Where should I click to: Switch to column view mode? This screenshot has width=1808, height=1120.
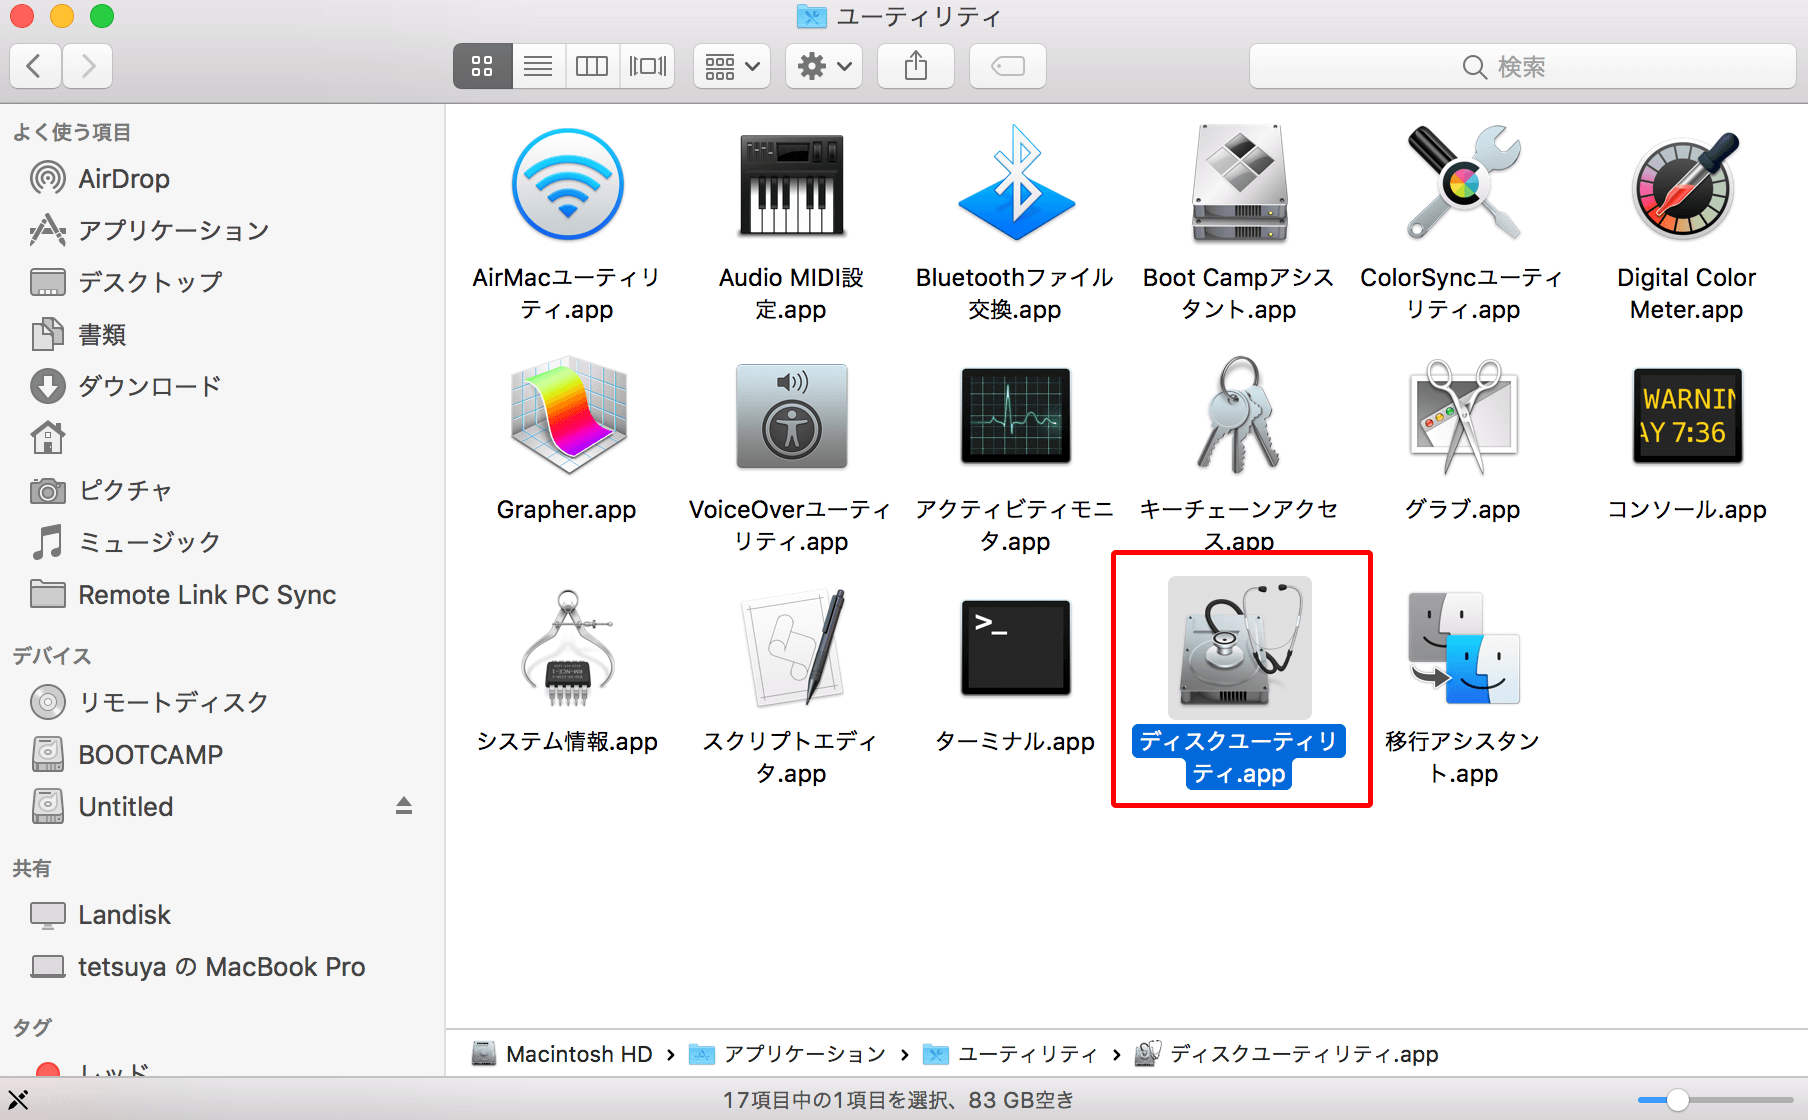tap(592, 66)
